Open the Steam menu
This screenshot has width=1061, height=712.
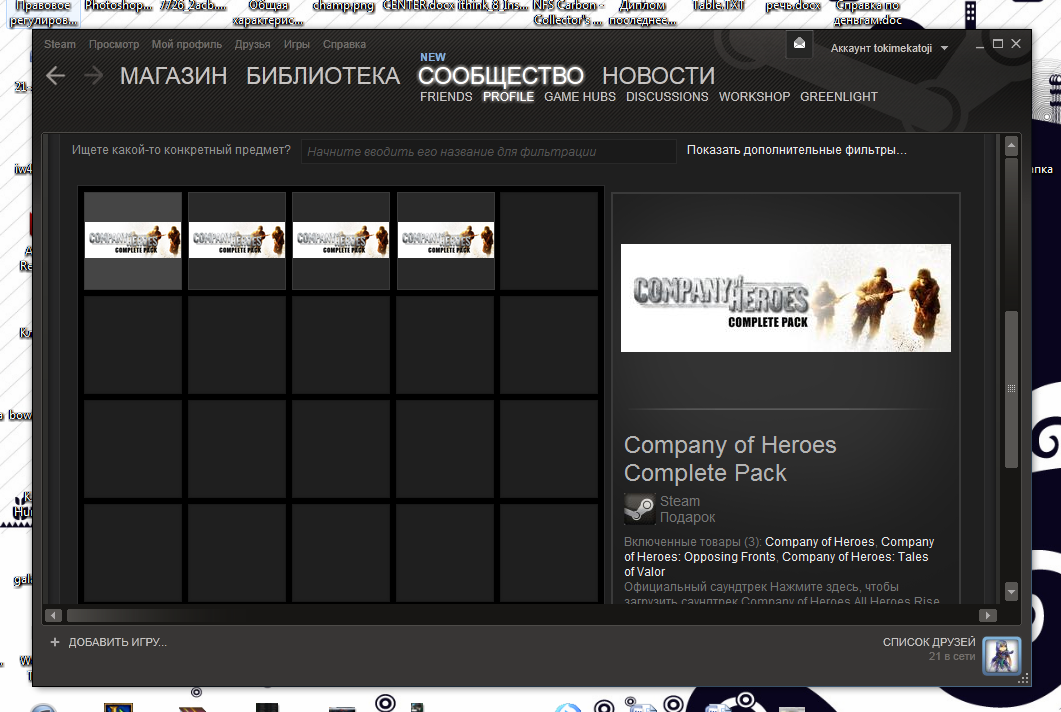click(60, 44)
